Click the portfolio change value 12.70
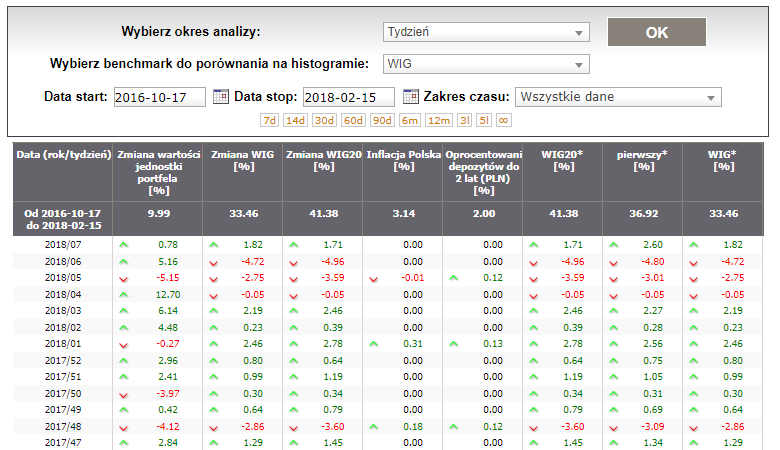This screenshot has height=450, width=780. click(x=168, y=295)
